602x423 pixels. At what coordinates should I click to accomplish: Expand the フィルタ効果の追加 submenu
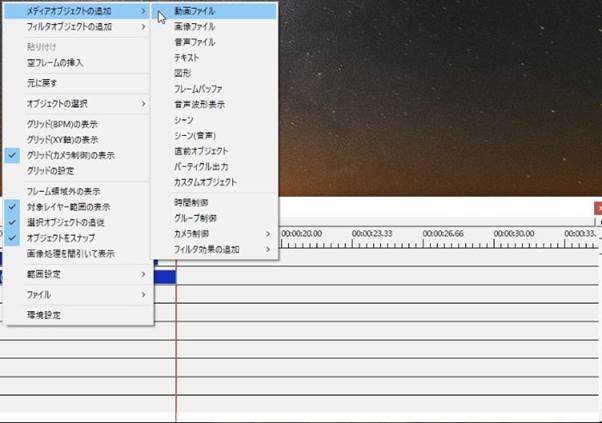[207, 249]
